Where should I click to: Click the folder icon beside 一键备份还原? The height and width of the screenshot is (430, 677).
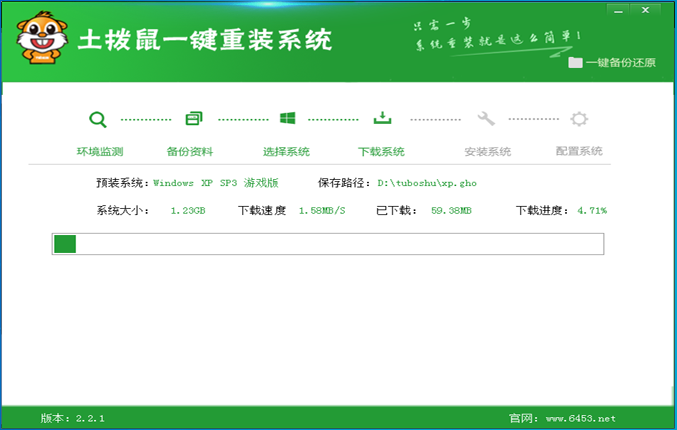[x=575, y=62]
